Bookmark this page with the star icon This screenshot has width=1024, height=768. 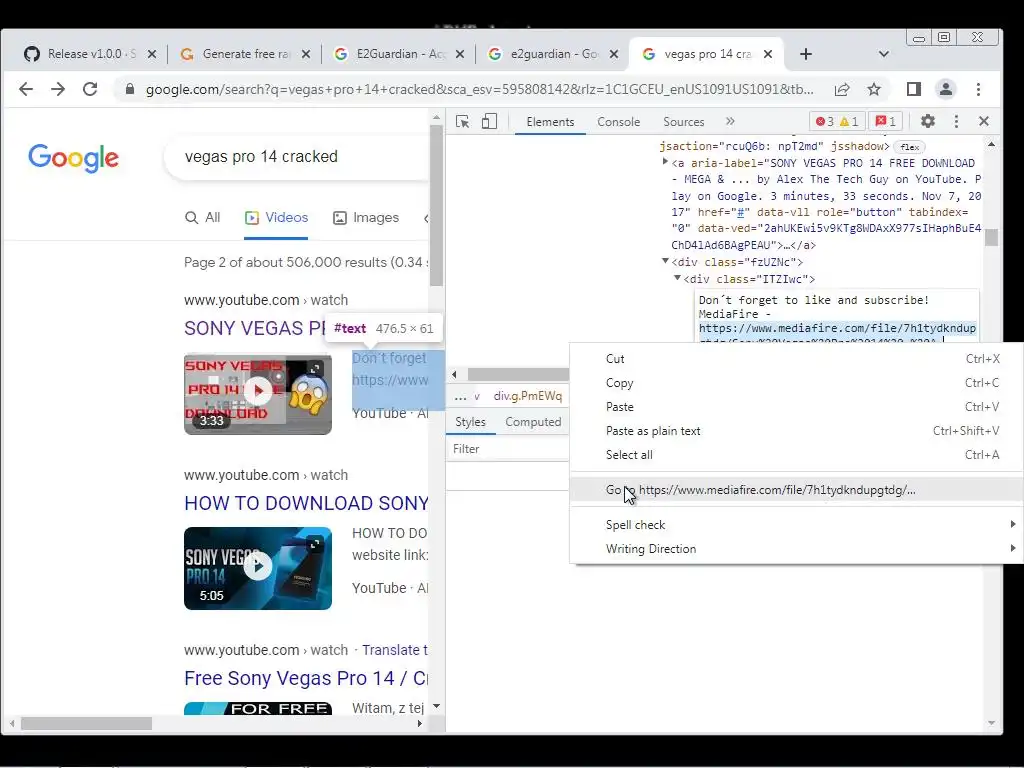coord(874,89)
